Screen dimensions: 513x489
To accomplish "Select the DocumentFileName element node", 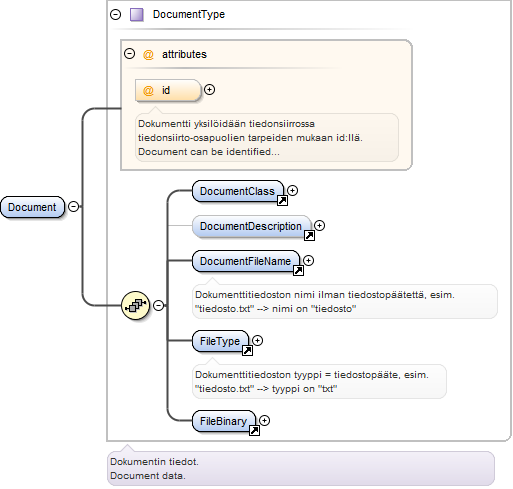I will [x=246, y=261].
